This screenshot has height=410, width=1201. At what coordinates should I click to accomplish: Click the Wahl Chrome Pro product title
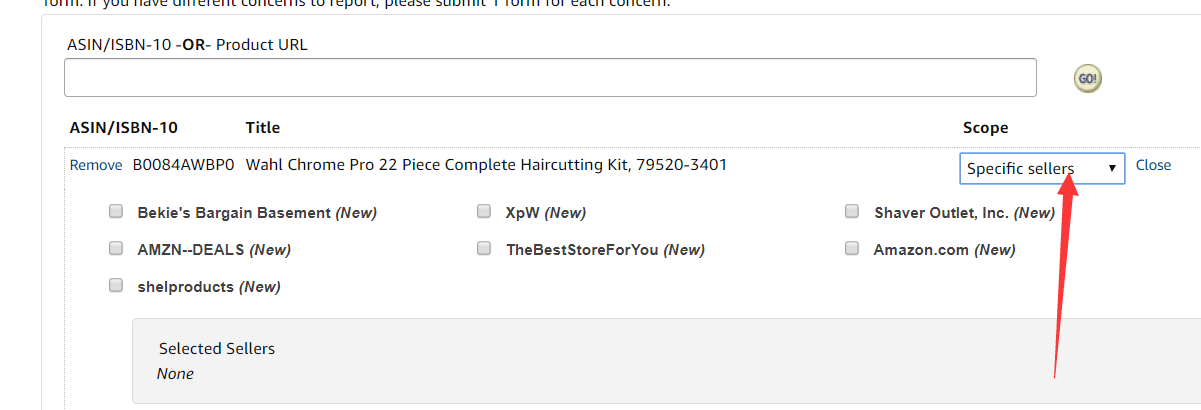click(486, 165)
